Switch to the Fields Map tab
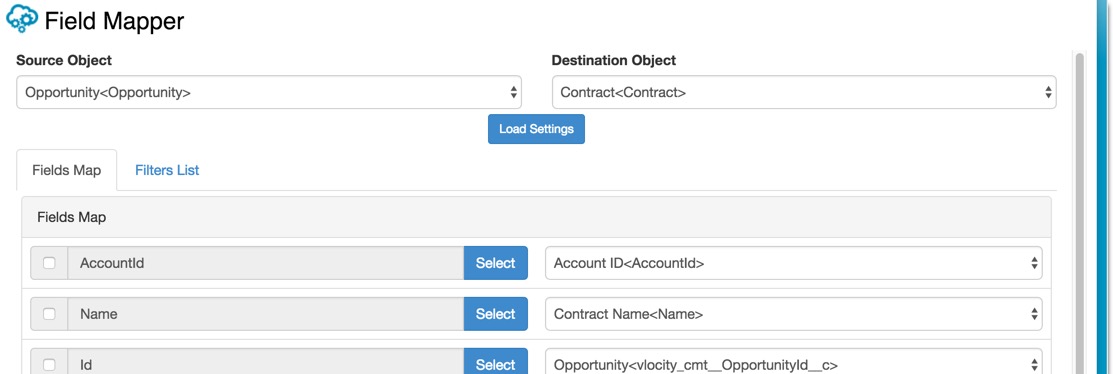The width and height of the screenshot is (1113, 374). [x=67, y=170]
